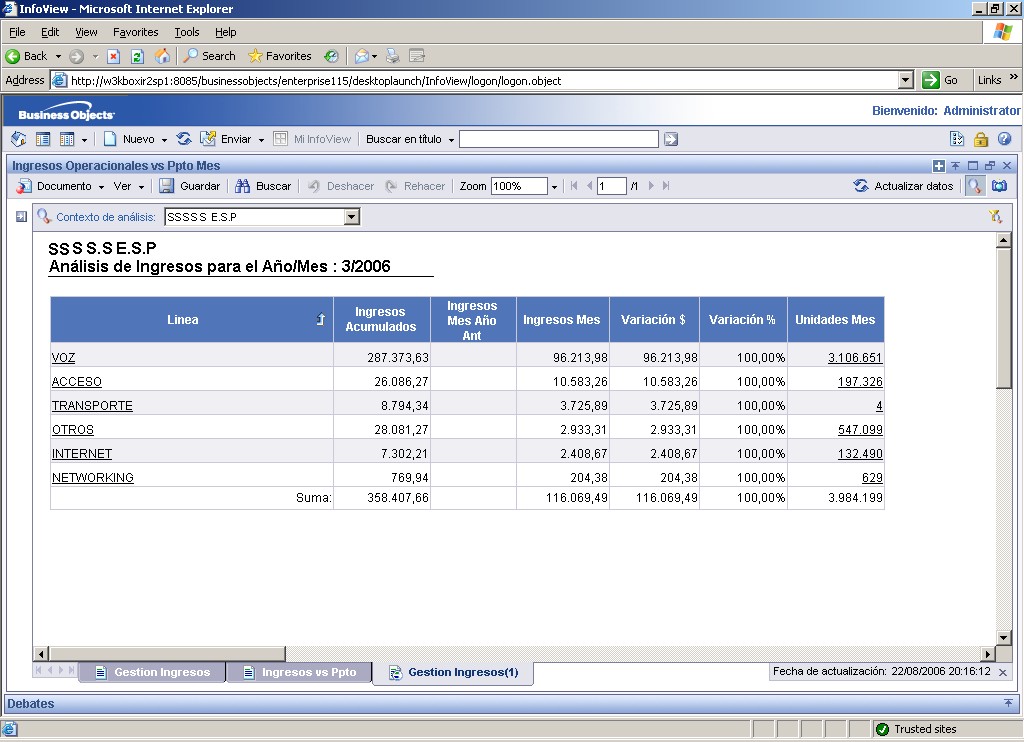
Task: Click the Enviar envelope icon
Action: coord(210,138)
